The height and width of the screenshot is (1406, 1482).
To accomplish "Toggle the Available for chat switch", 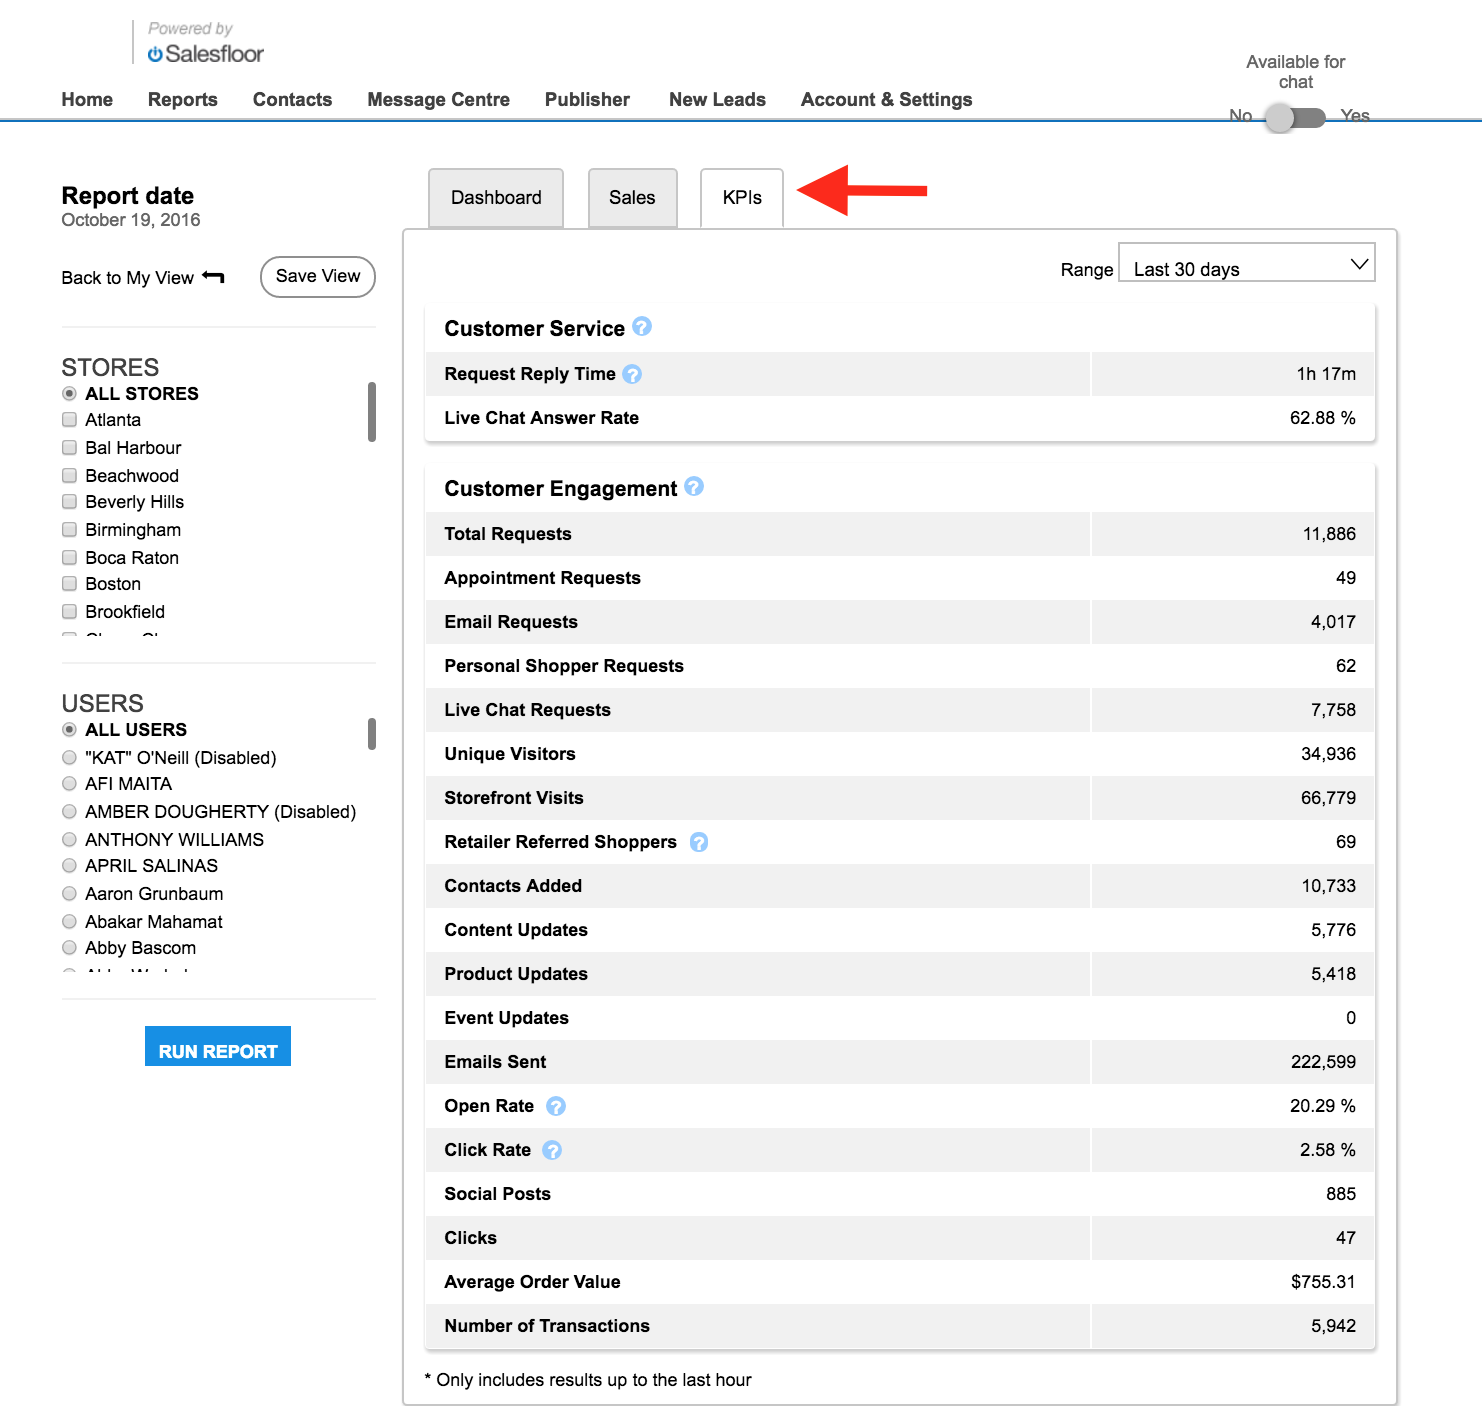I will pyautogui.click(x=1295, y=118).
